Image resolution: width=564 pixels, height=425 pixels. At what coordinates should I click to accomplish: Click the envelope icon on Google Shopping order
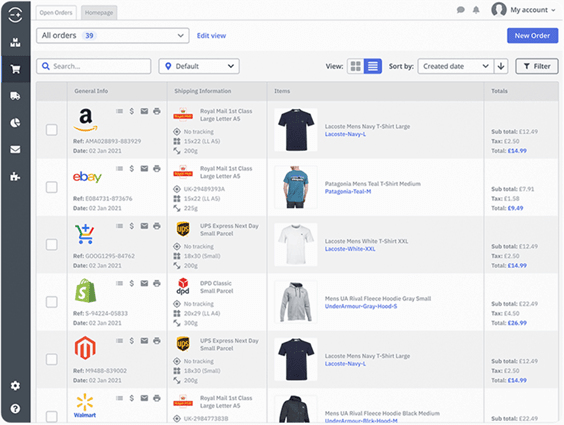(144, 226)
